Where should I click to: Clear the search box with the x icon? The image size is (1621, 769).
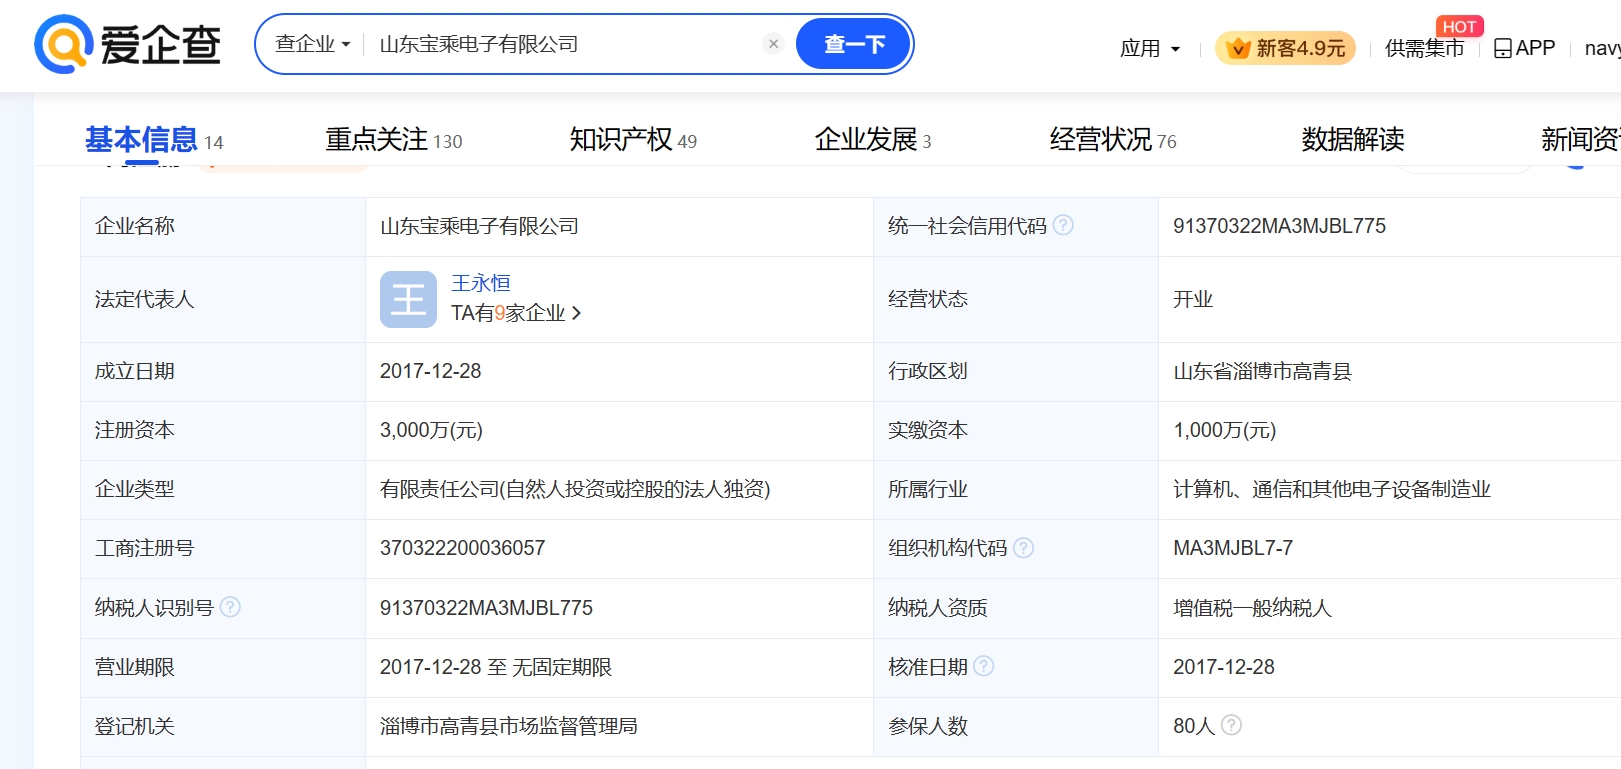tap(773, 44)
